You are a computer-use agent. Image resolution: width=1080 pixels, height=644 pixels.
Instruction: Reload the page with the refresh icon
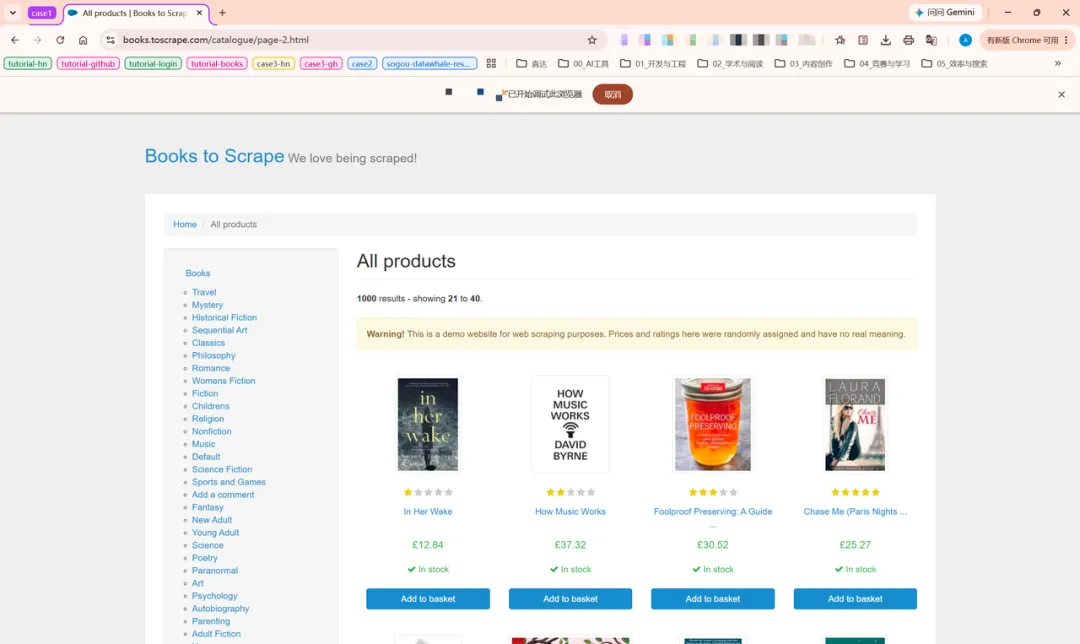[60, 40]
